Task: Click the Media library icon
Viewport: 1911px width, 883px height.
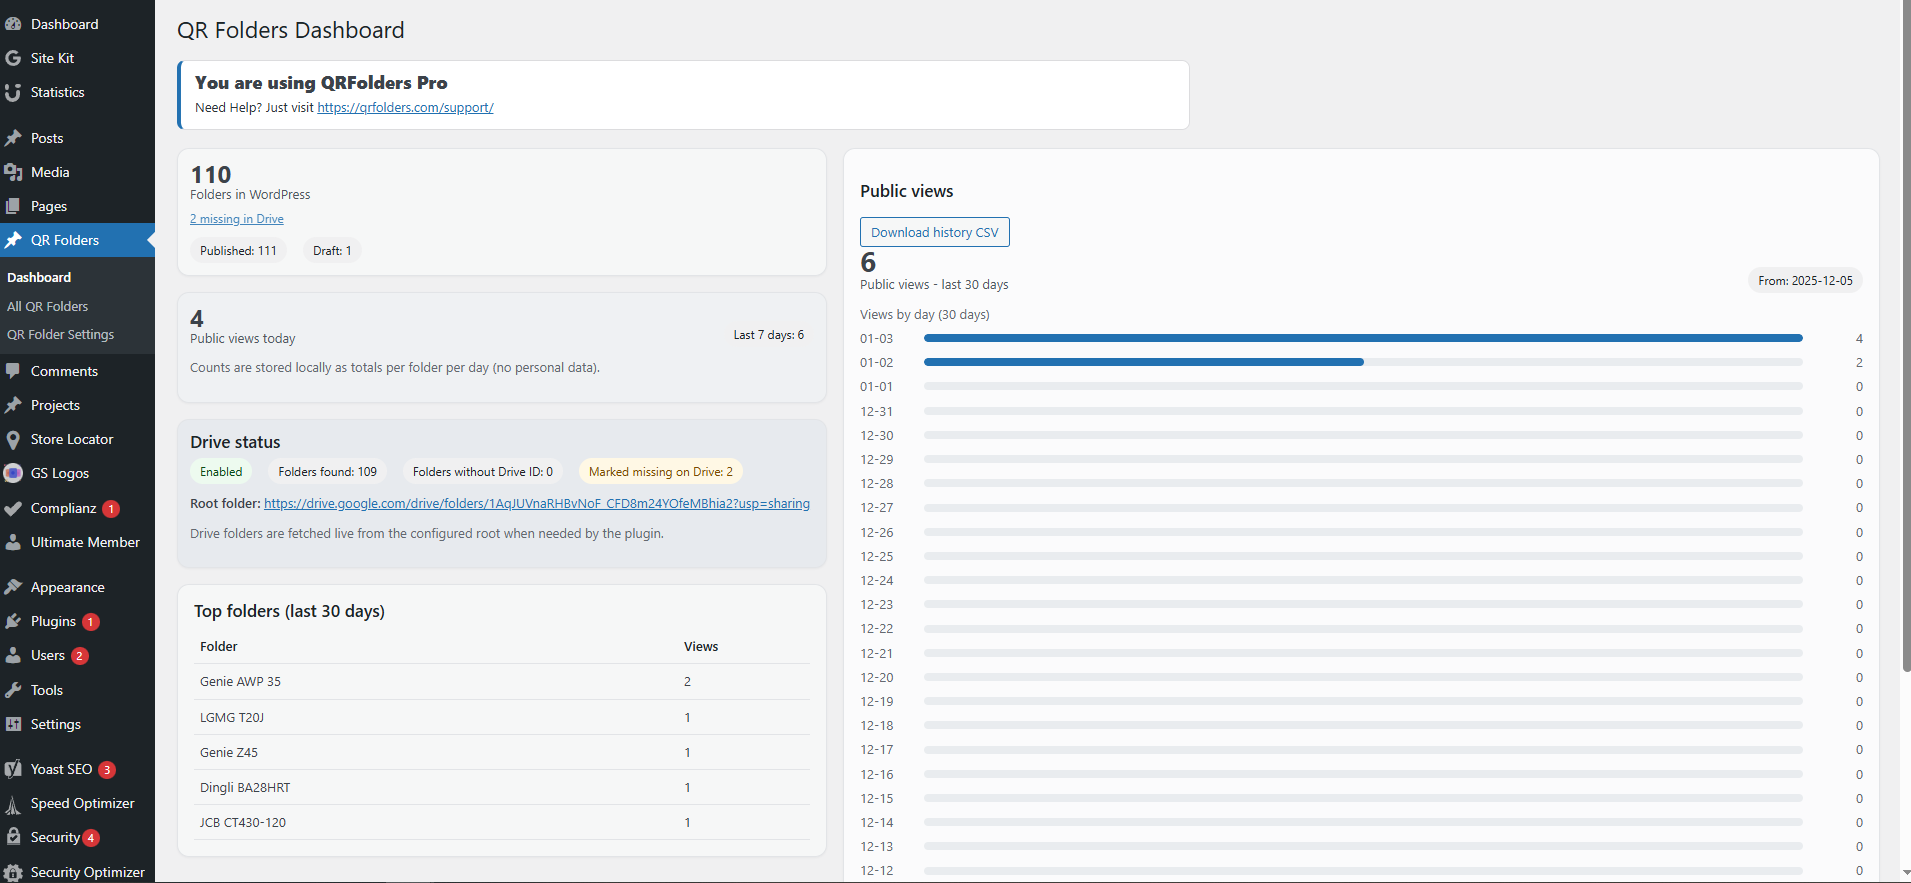Action: click(x=13, y=173)
